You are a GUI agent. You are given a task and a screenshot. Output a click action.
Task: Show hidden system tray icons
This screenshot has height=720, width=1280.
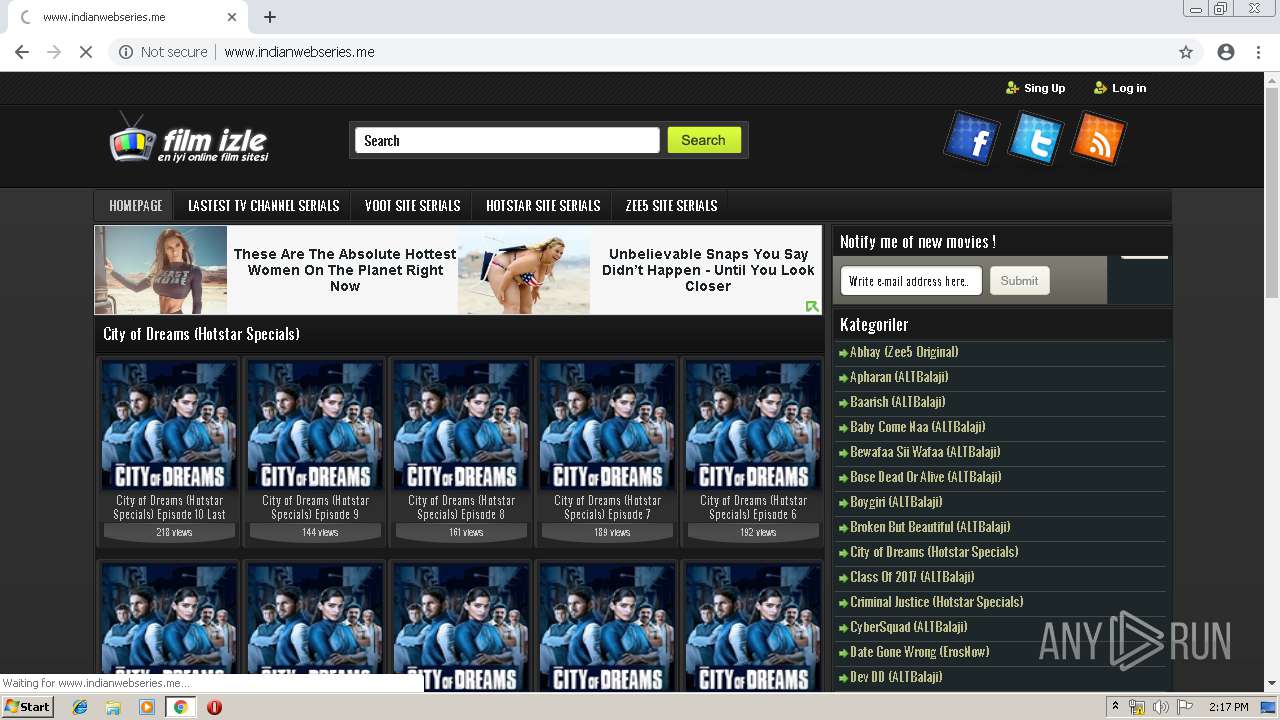[1115, 707]
